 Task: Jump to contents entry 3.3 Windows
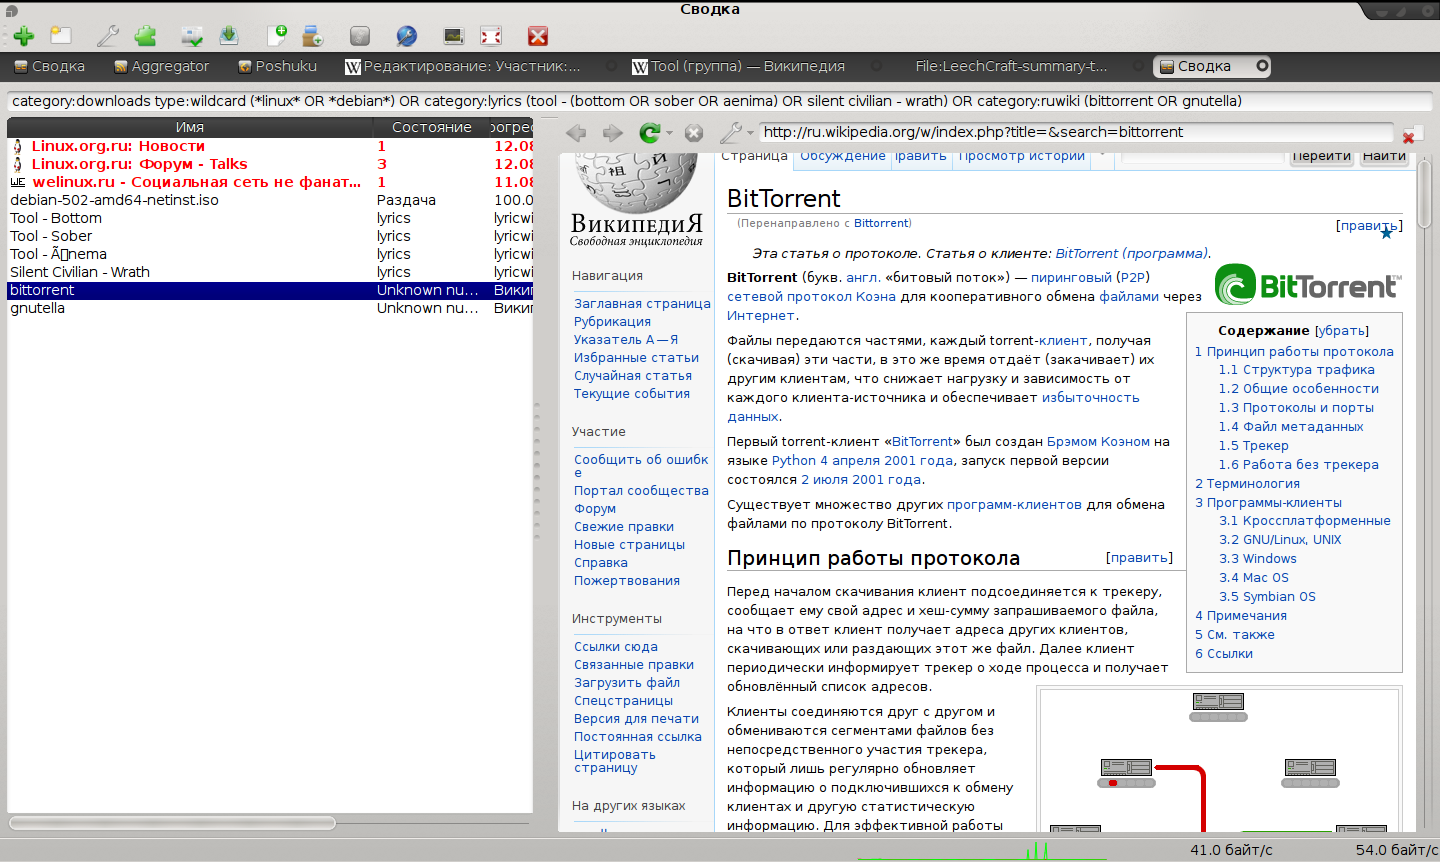click(x=1257, y=558)
